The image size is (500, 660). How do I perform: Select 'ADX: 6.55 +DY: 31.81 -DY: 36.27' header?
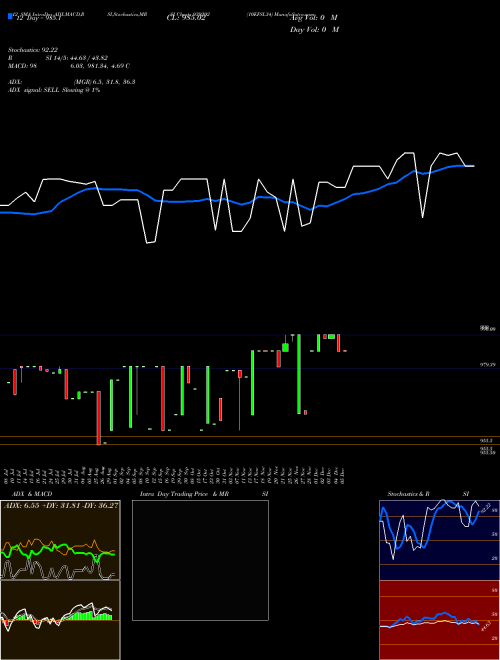(61, 505)
